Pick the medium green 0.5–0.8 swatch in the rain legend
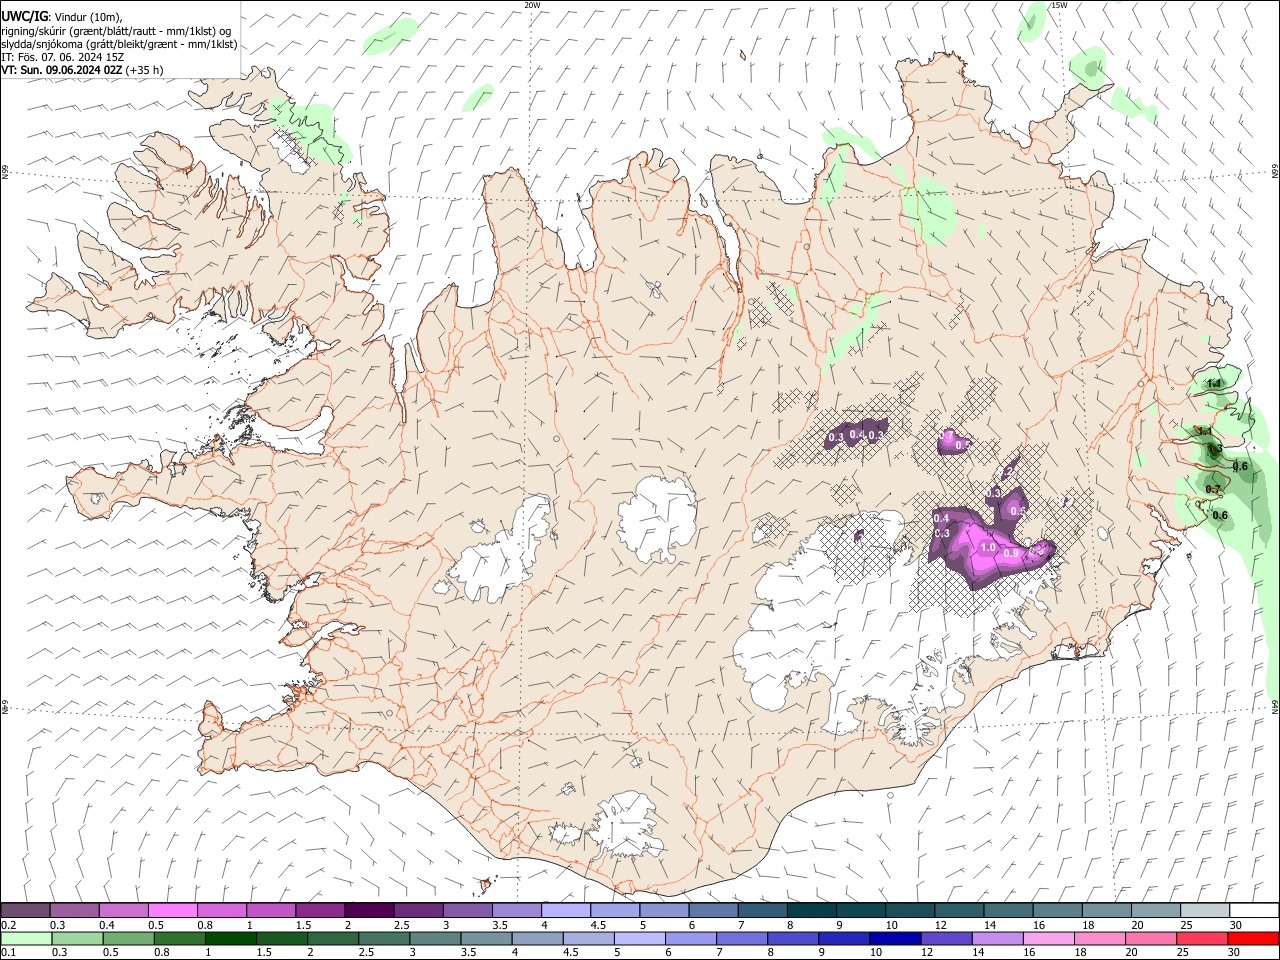Screen dimensions: 1280x960 click(x=129, y=939)
